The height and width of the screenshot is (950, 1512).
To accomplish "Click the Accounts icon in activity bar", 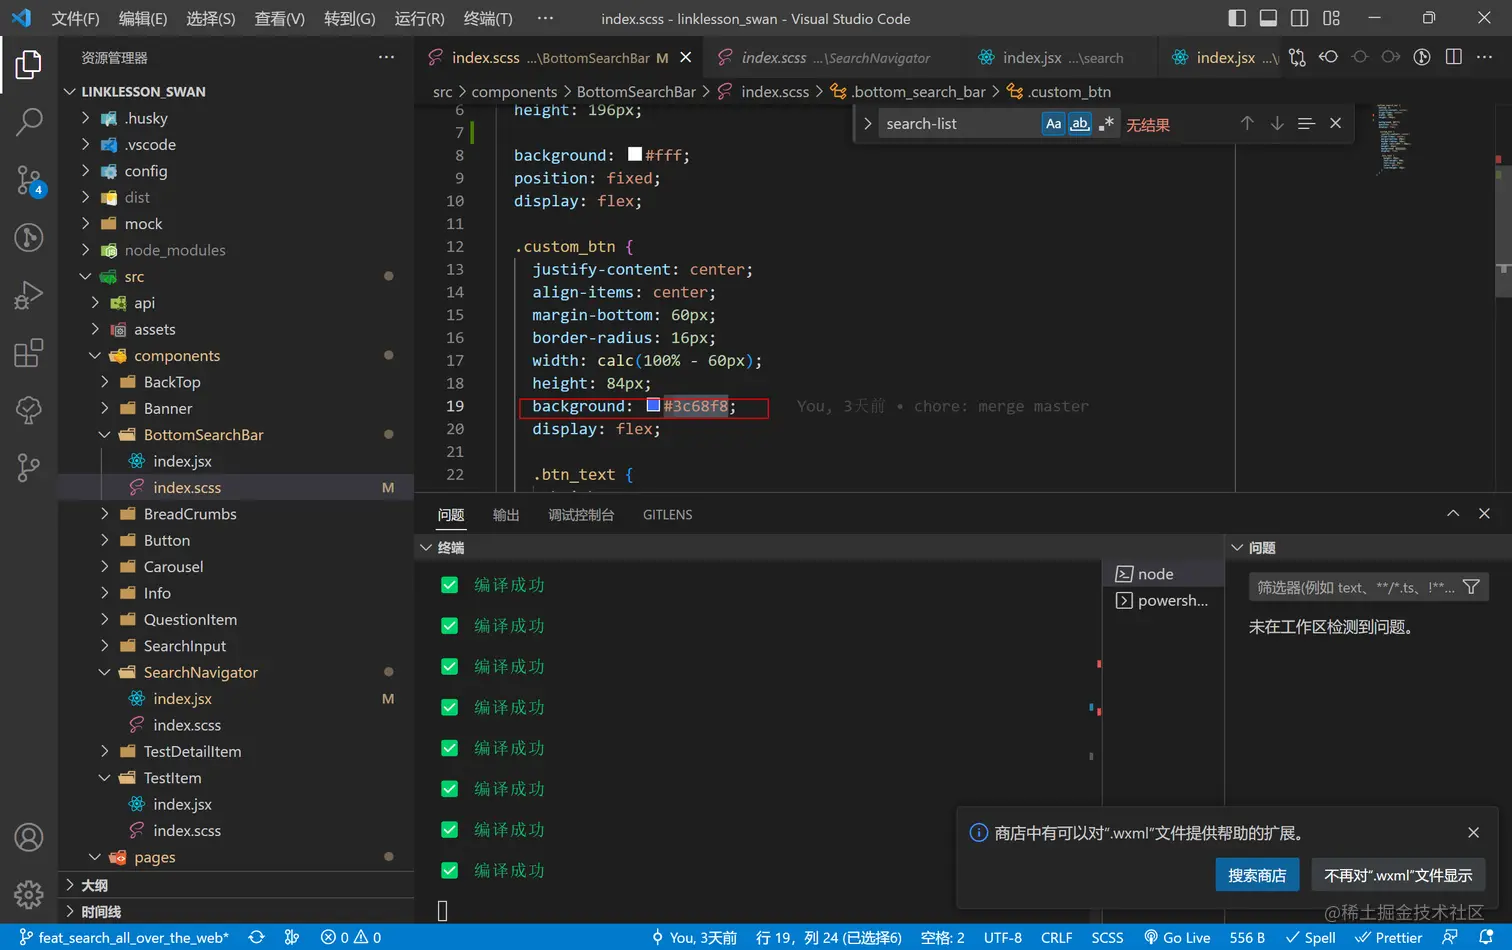I will pos(29,837).
